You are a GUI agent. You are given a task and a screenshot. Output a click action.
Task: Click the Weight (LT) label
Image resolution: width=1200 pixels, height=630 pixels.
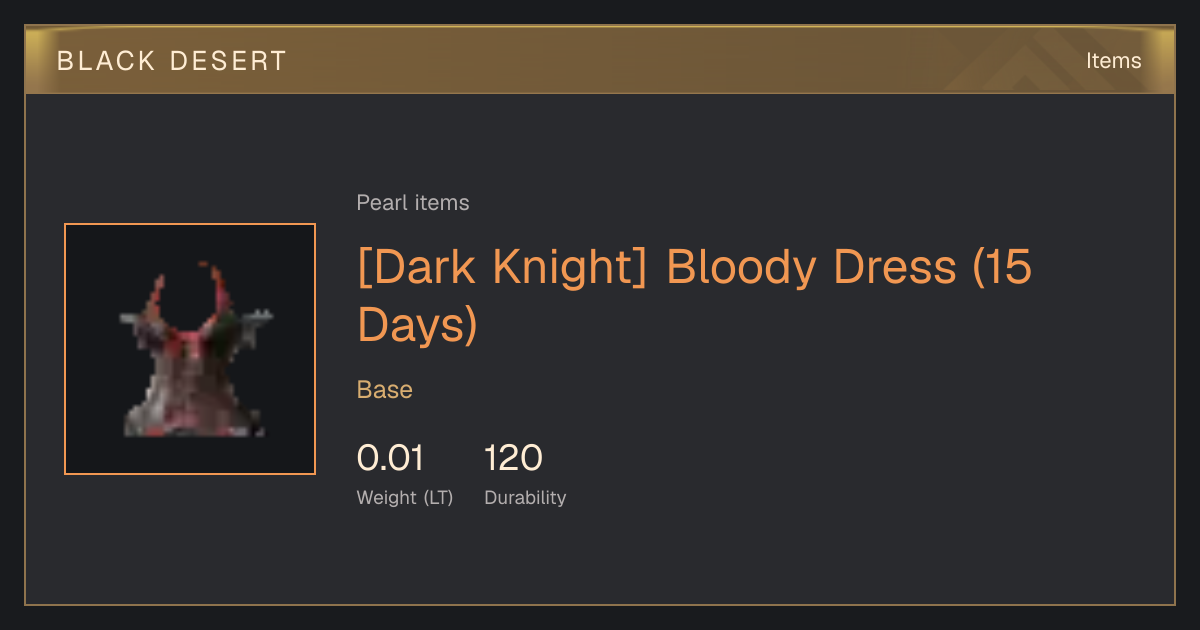click(x=405, y=497)
